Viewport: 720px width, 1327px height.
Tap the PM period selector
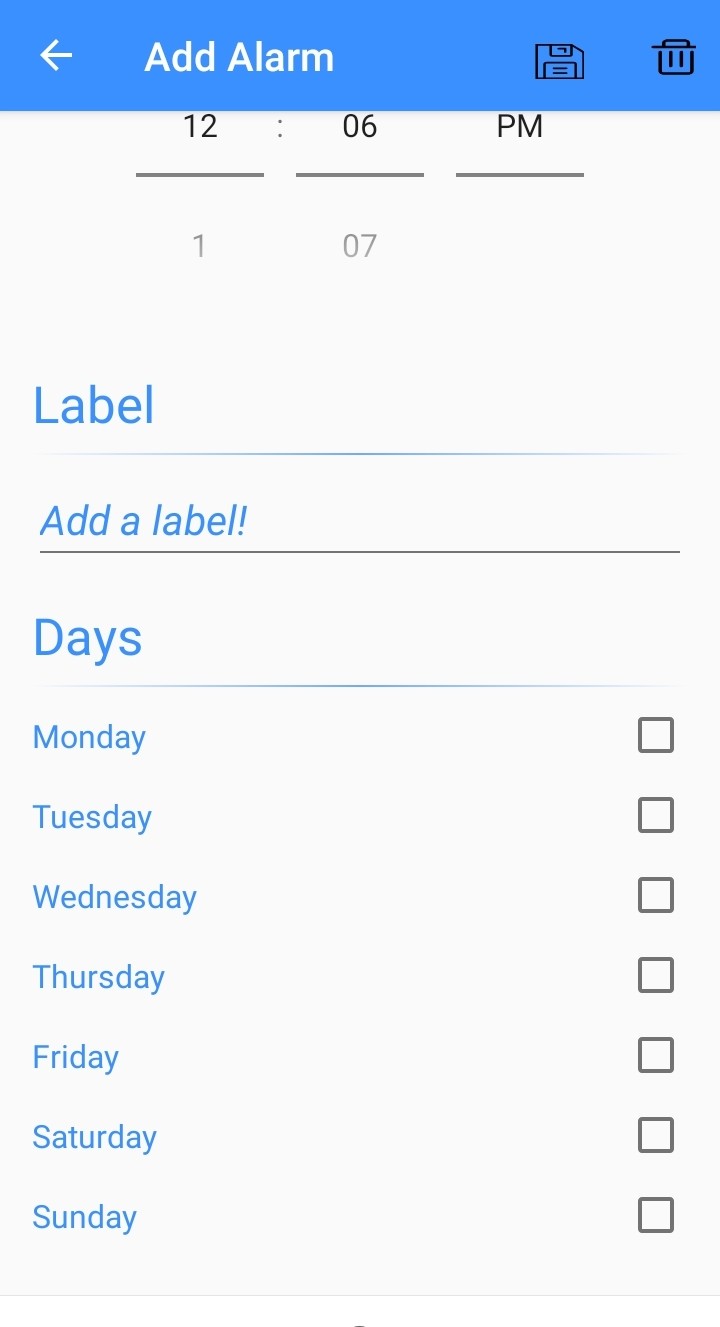(x=520, y=127)
